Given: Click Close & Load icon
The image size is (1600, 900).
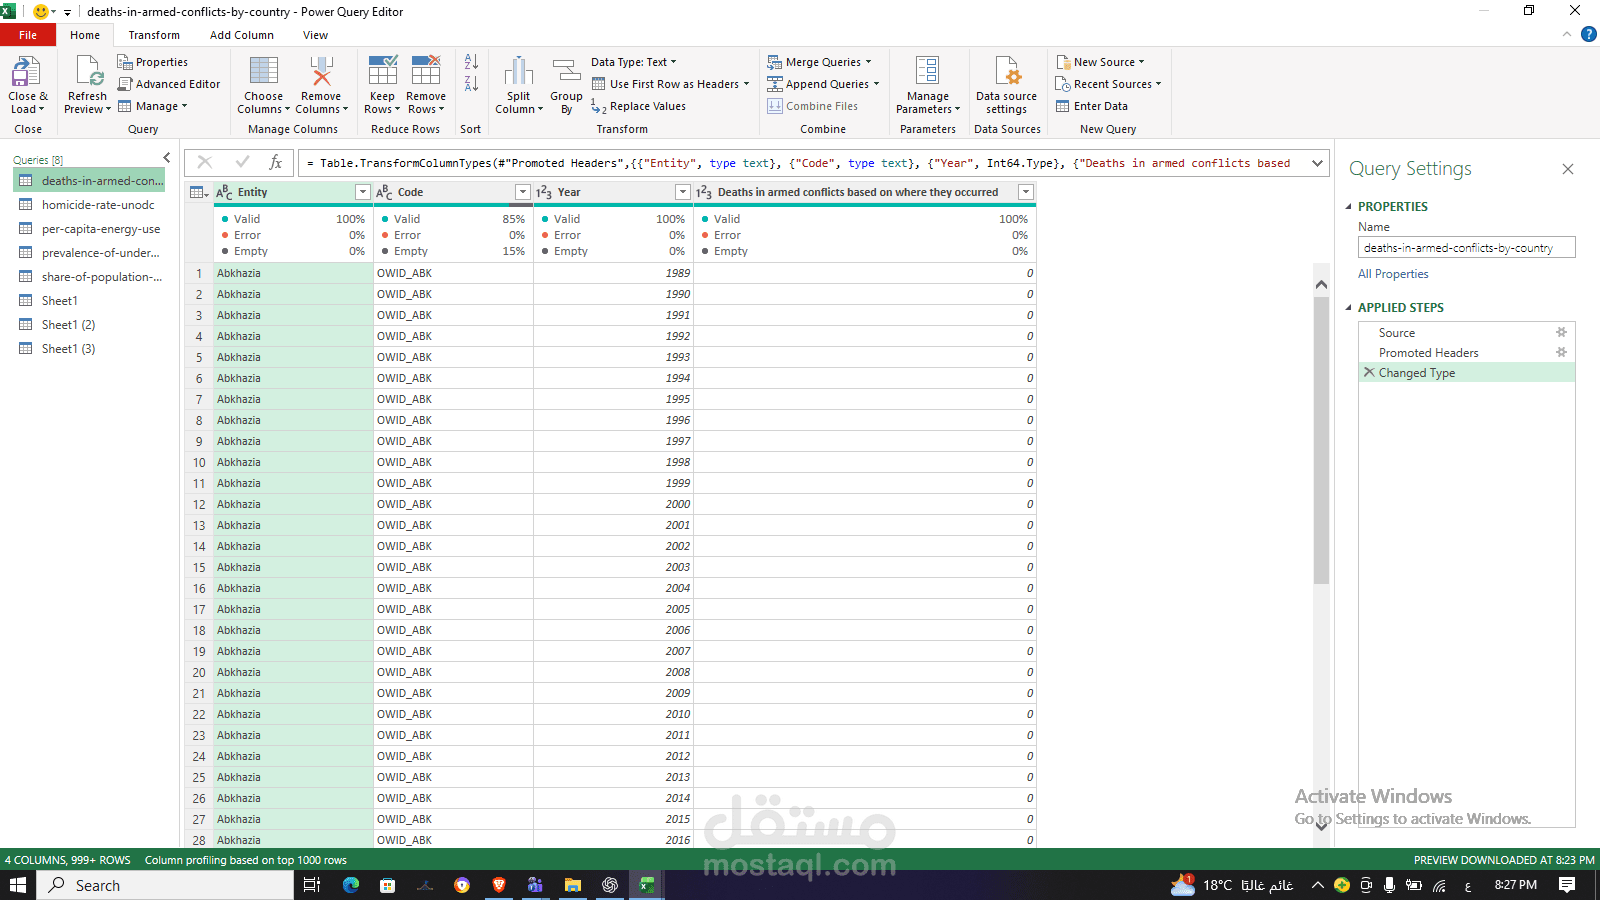Looking at the screenshot, I should (x=26, y=72).
